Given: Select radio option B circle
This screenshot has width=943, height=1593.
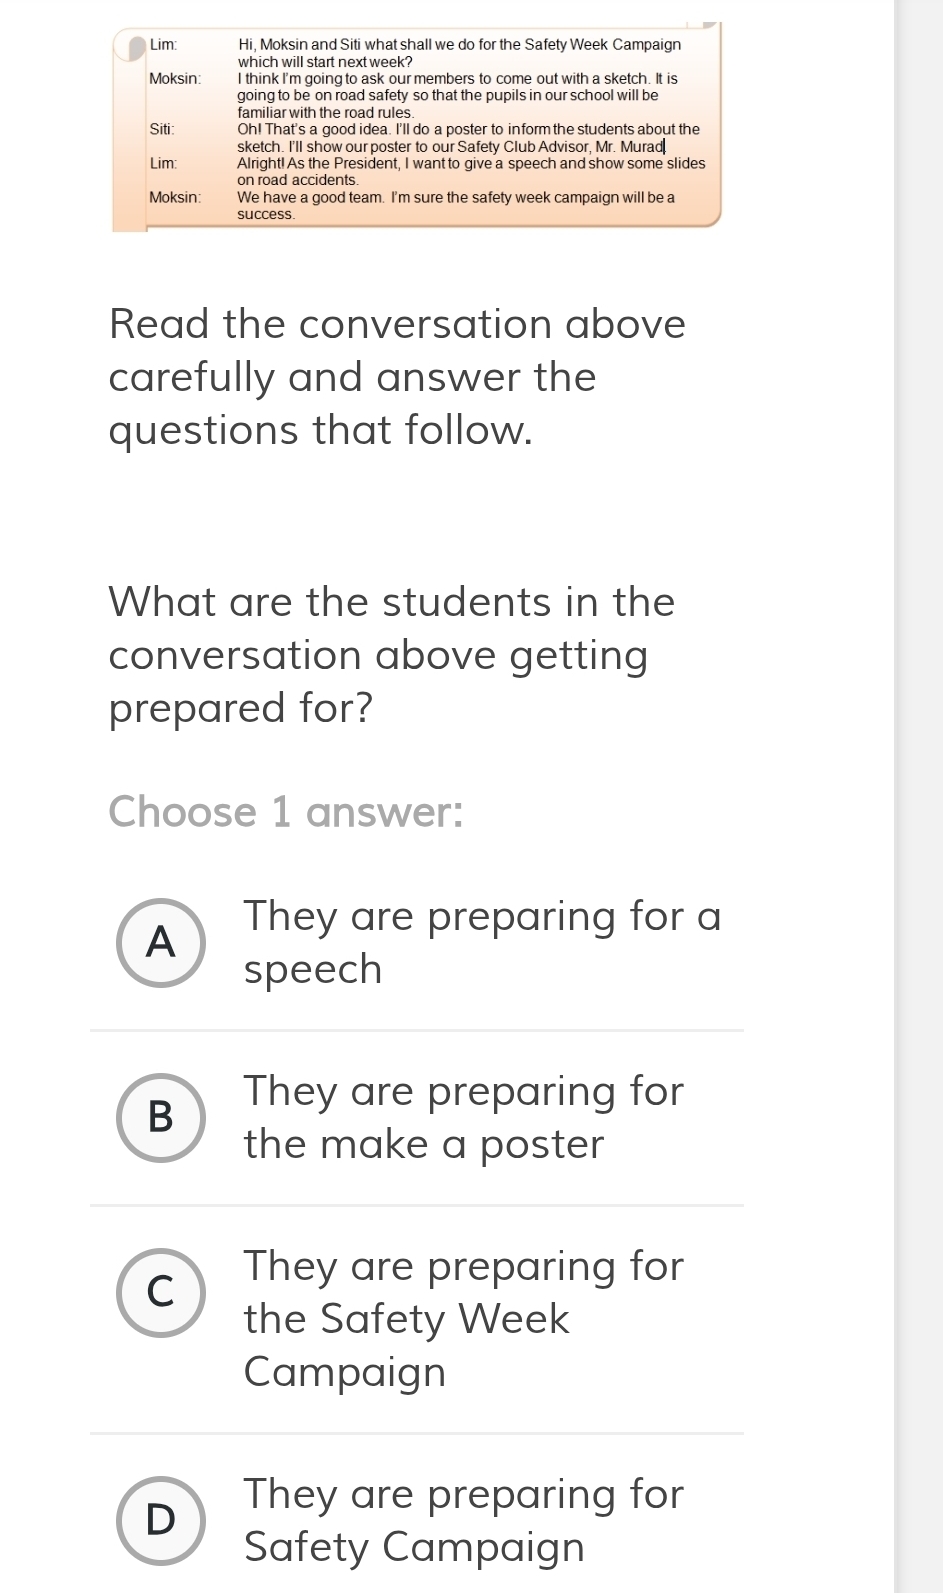Looking at the screenshot, I should (x=161, y=1117).
